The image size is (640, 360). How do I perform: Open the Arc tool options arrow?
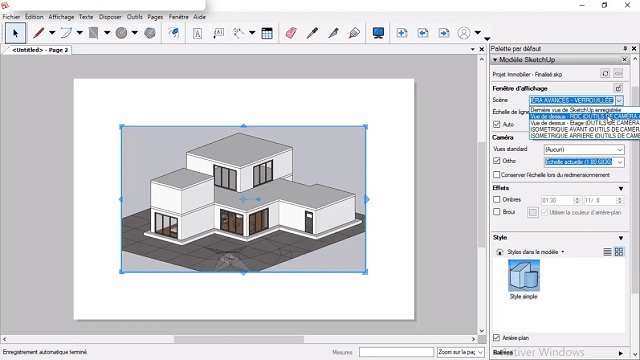[x=80, y=33]
